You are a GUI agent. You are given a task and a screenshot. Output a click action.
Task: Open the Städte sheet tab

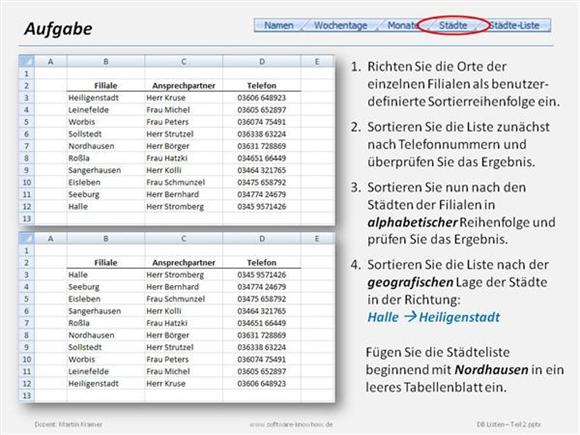[453, 25]
